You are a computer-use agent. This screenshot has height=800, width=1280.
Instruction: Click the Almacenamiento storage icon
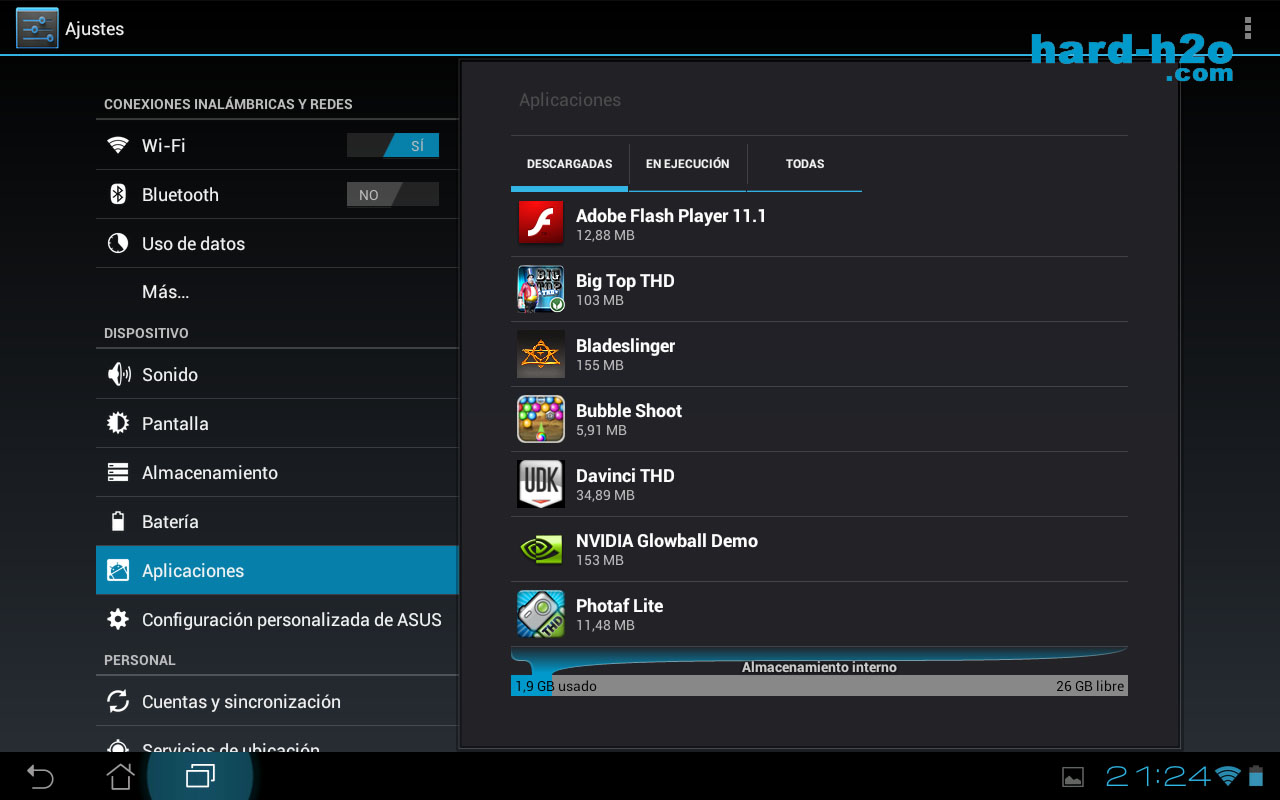(118, 472)
